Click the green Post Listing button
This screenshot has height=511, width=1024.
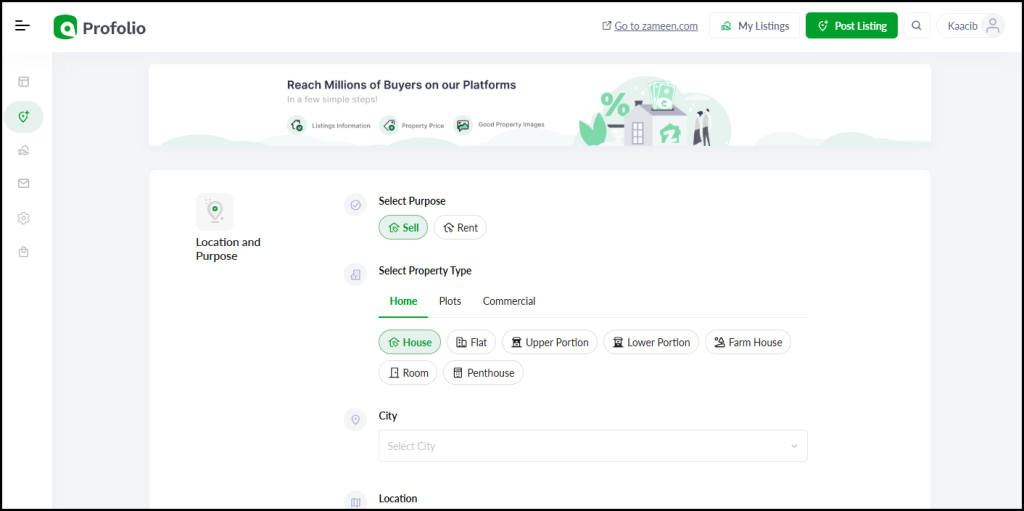pyautogui.click(x=852, y=25)
